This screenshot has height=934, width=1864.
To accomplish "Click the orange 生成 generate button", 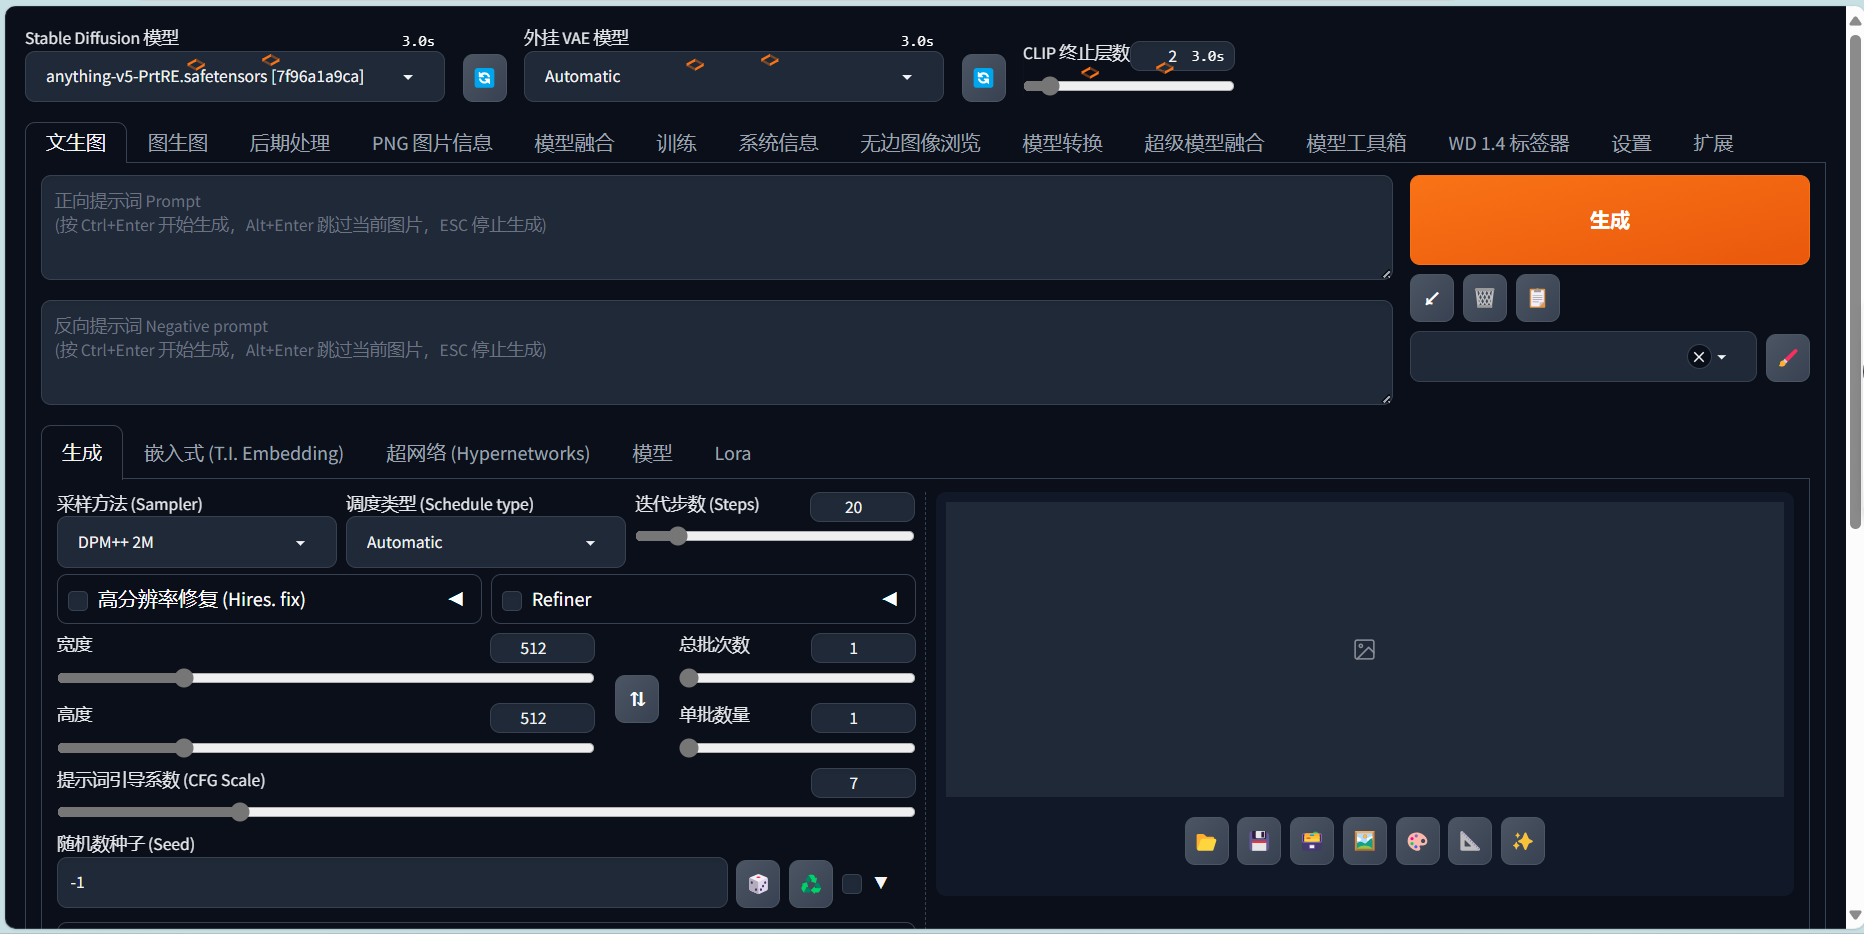I will point(1610,220).
